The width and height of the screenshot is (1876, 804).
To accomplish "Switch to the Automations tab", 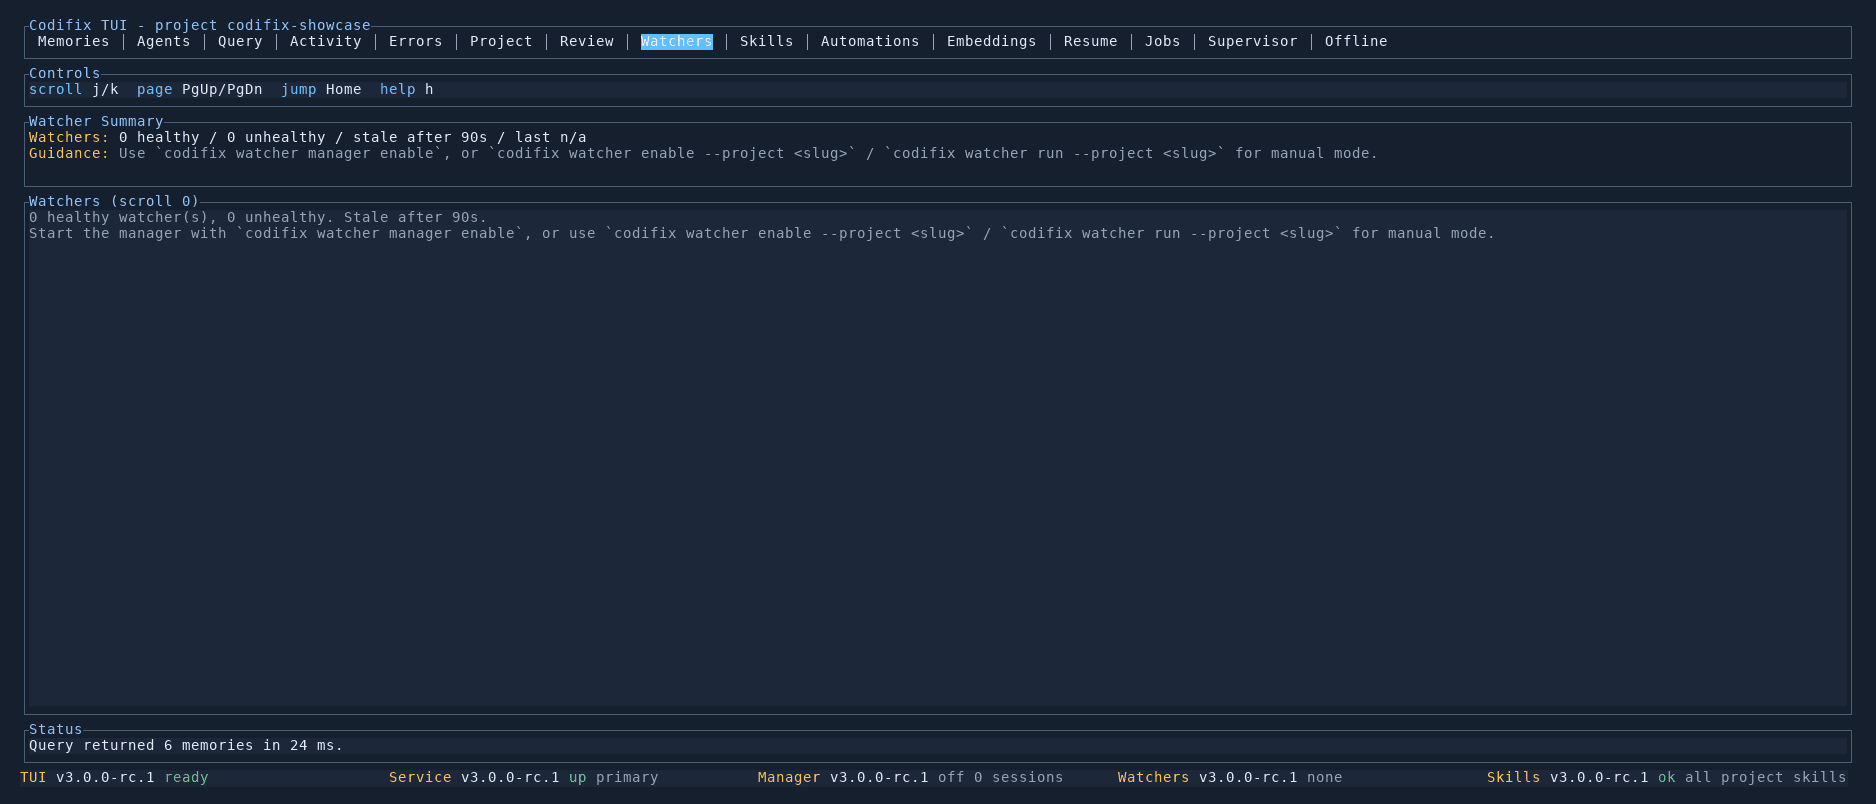I will tap(870, 41).
